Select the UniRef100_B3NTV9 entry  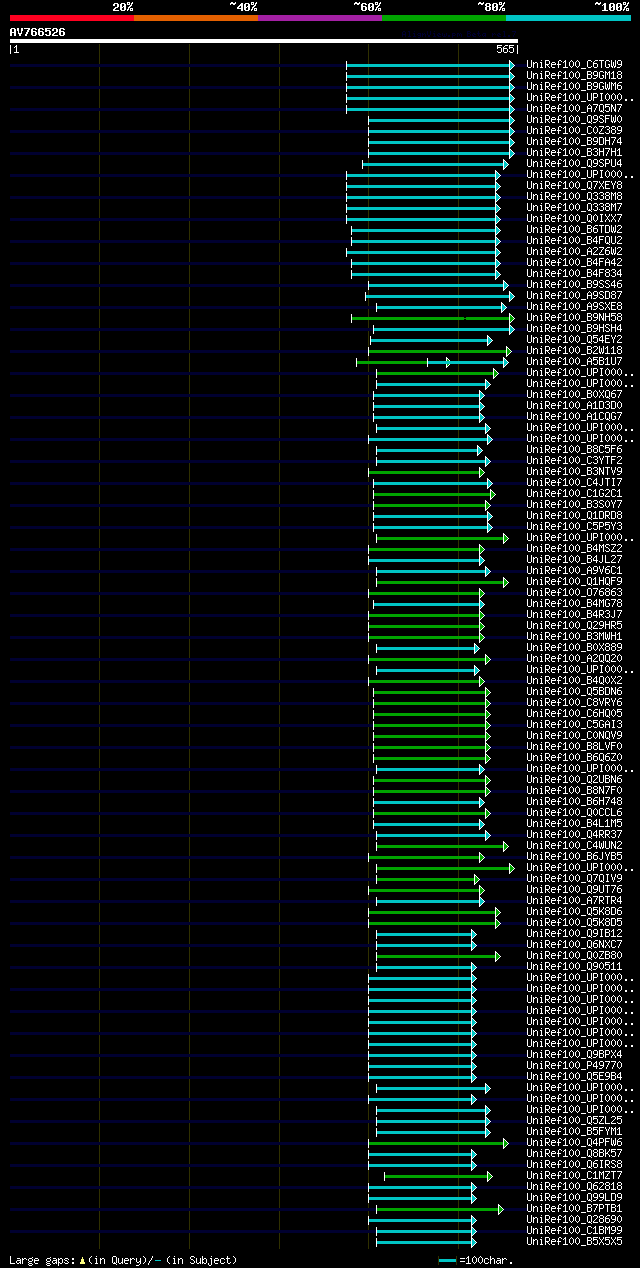click(x=574, y=471)
